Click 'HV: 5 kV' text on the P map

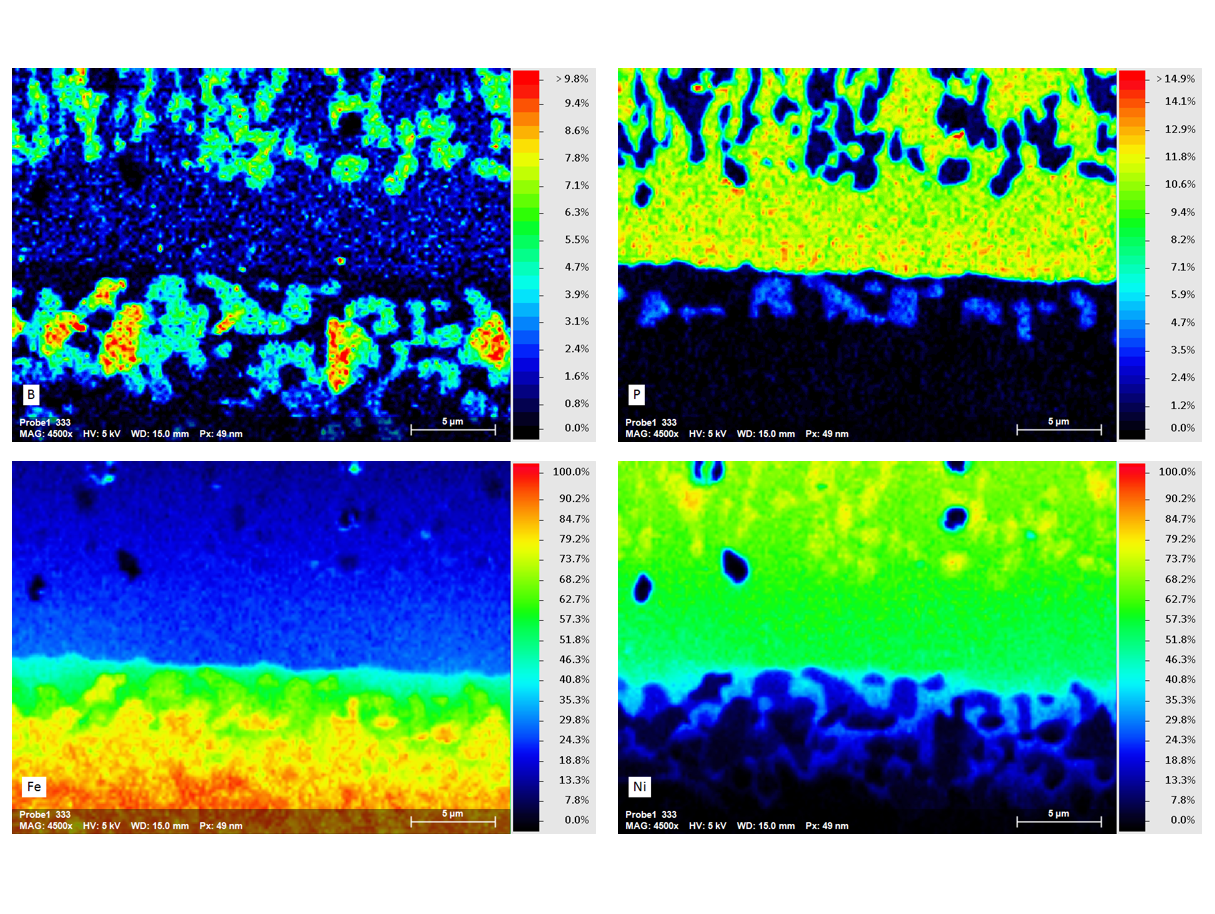[x=709, y=434]
